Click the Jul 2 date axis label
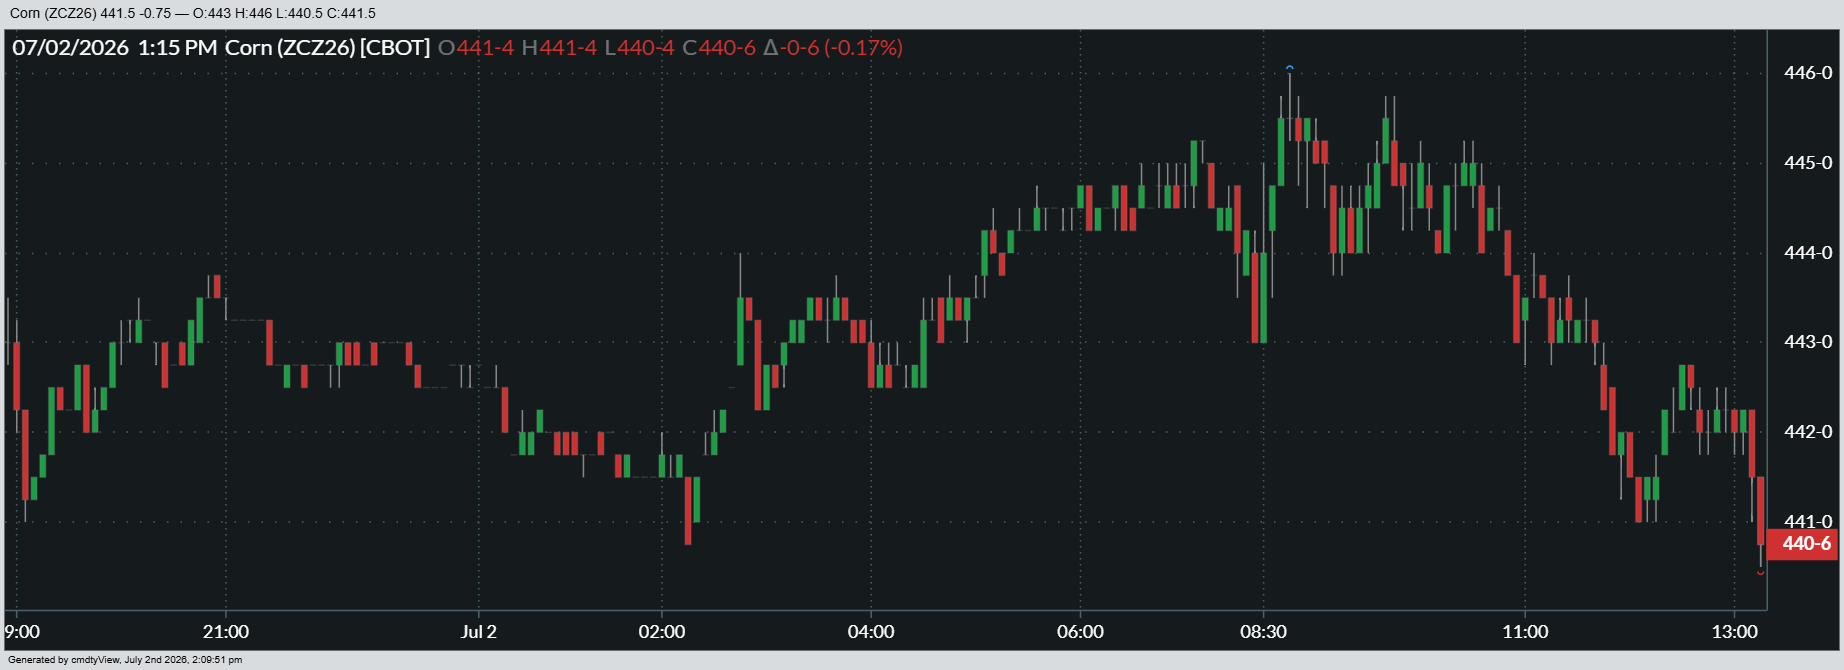1844x670 pixels. pos(479,632)
